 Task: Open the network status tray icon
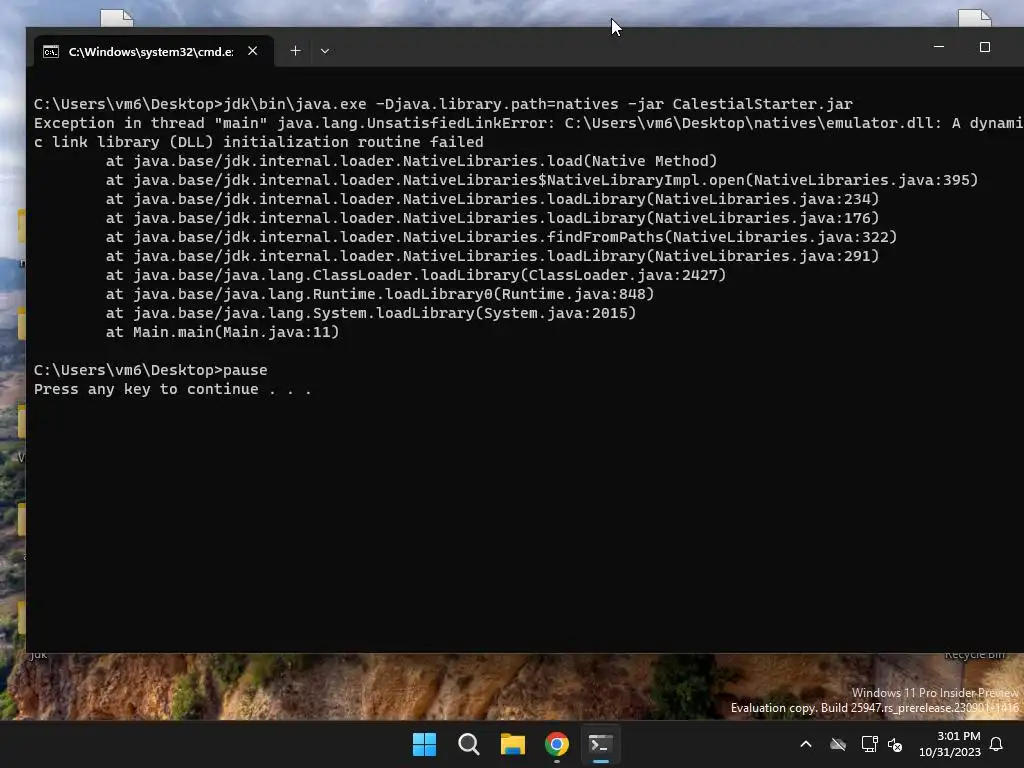pyautogui.click(x=869, y=744)
